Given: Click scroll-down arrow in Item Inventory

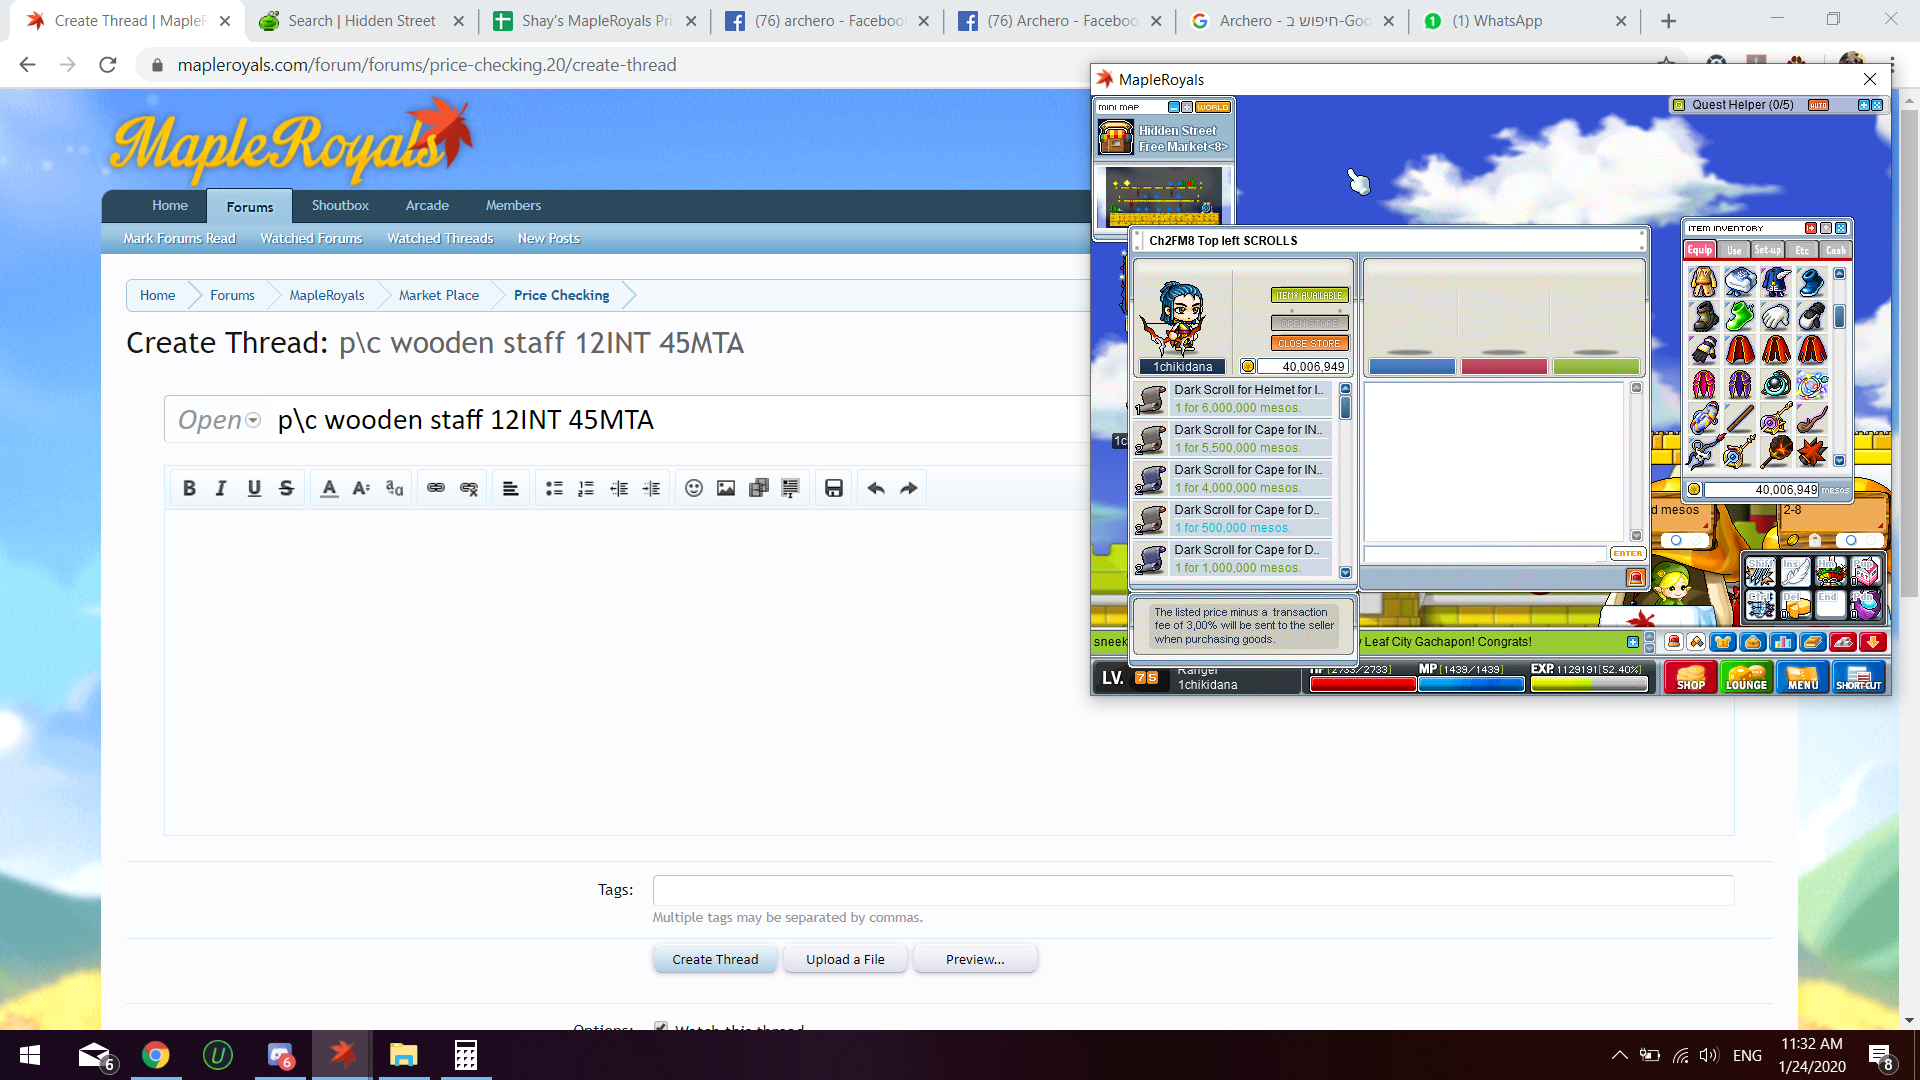Looking at the screenshot, I should point(1839,461).
